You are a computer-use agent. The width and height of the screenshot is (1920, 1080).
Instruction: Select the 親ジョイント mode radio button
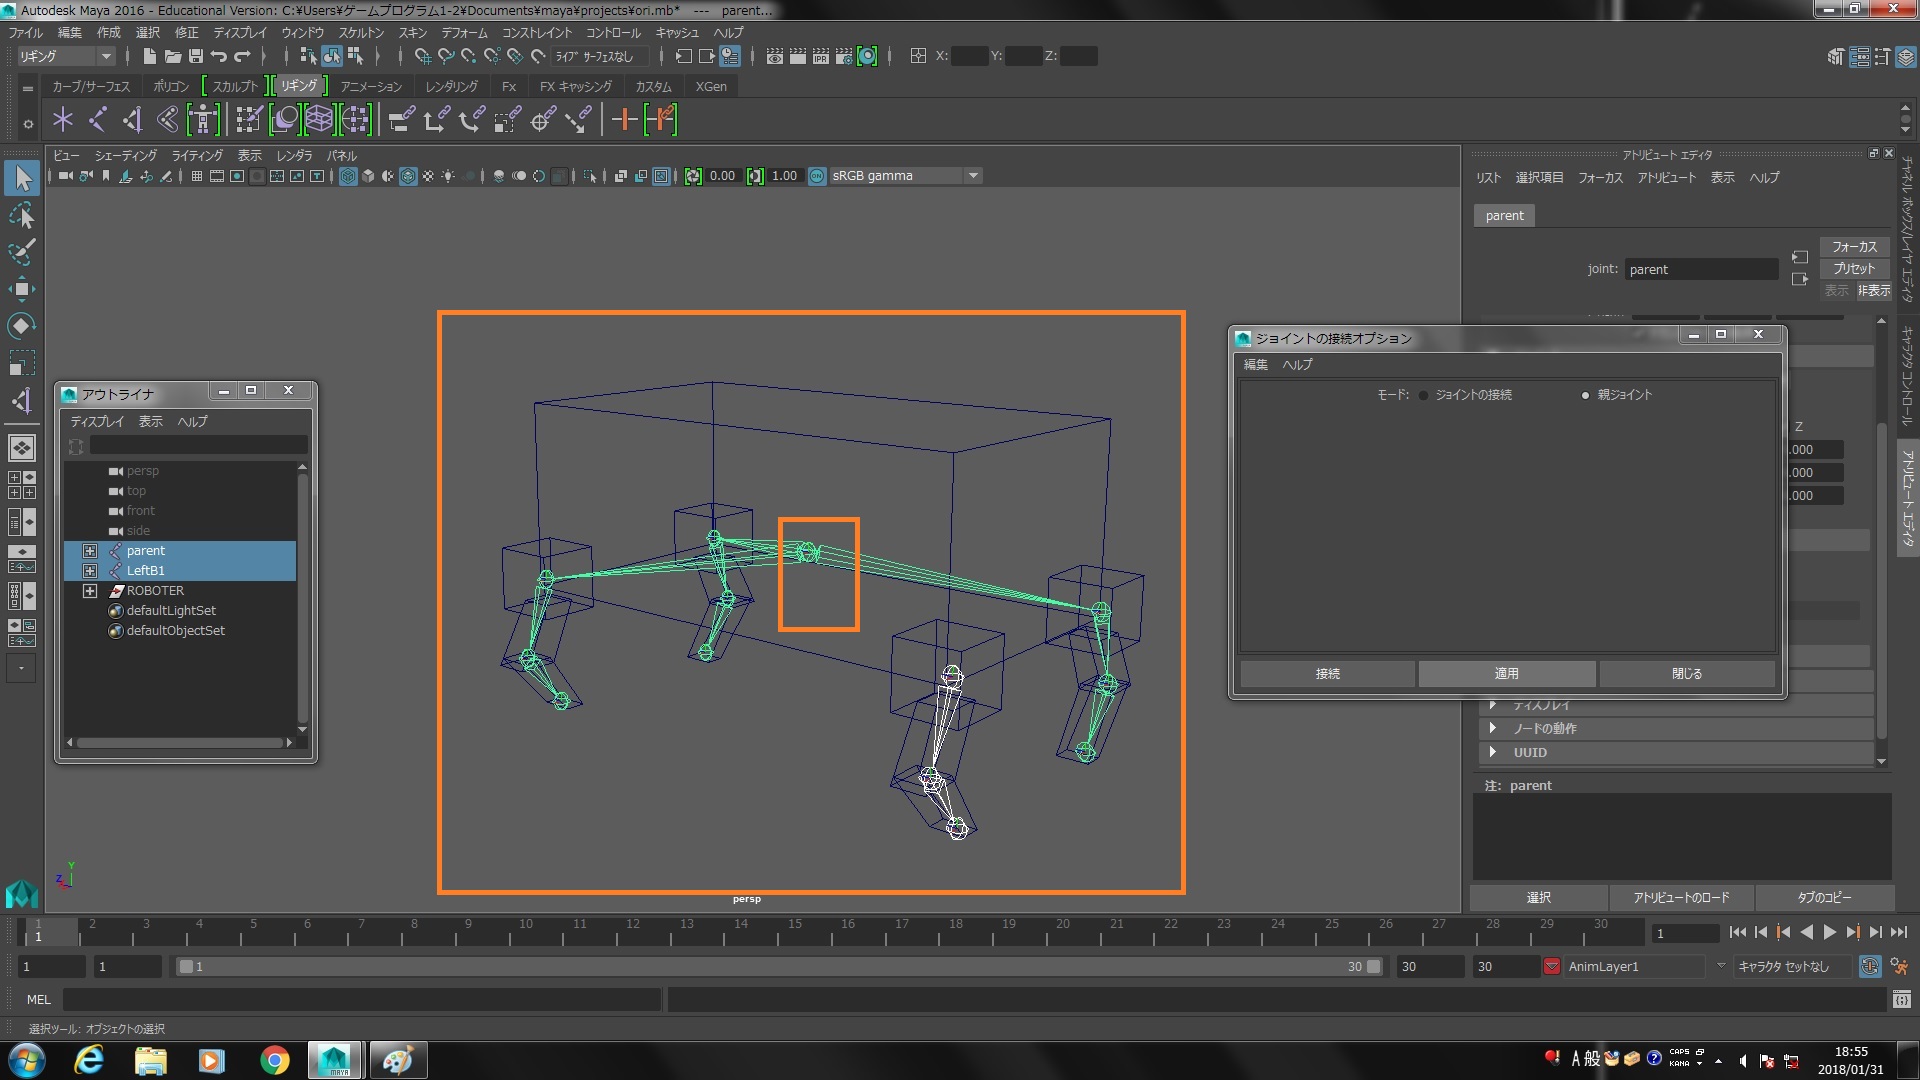(x=1585, y=395)
